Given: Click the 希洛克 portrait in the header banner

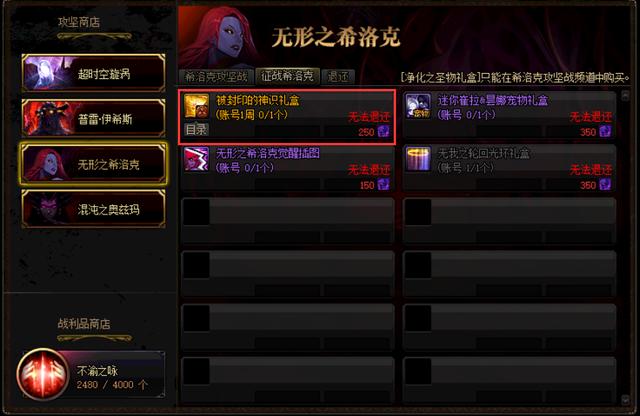Looking at the screenshot, I should pos(218,37).
